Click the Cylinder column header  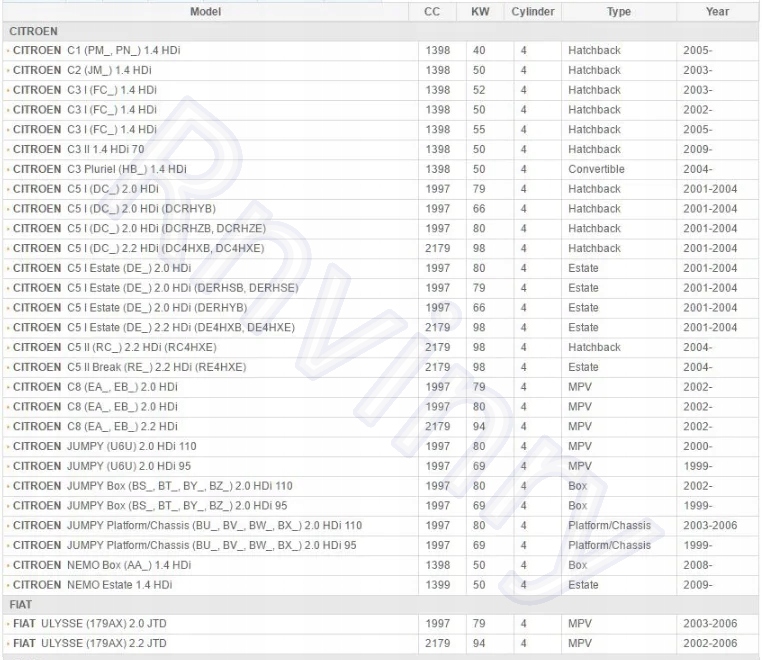coord(533,12)
